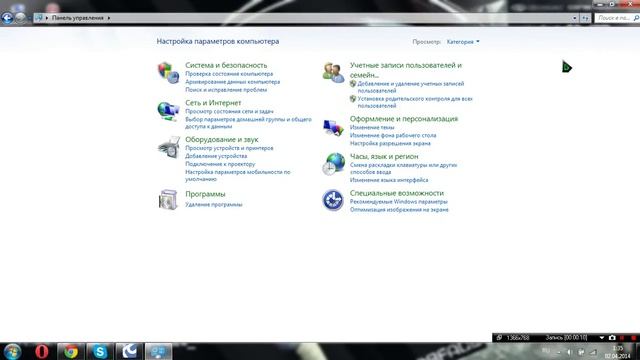Expand the recorder options dropdown arrow
The image size is (640, 360).
pyautogui.click(x=601, y=338)
